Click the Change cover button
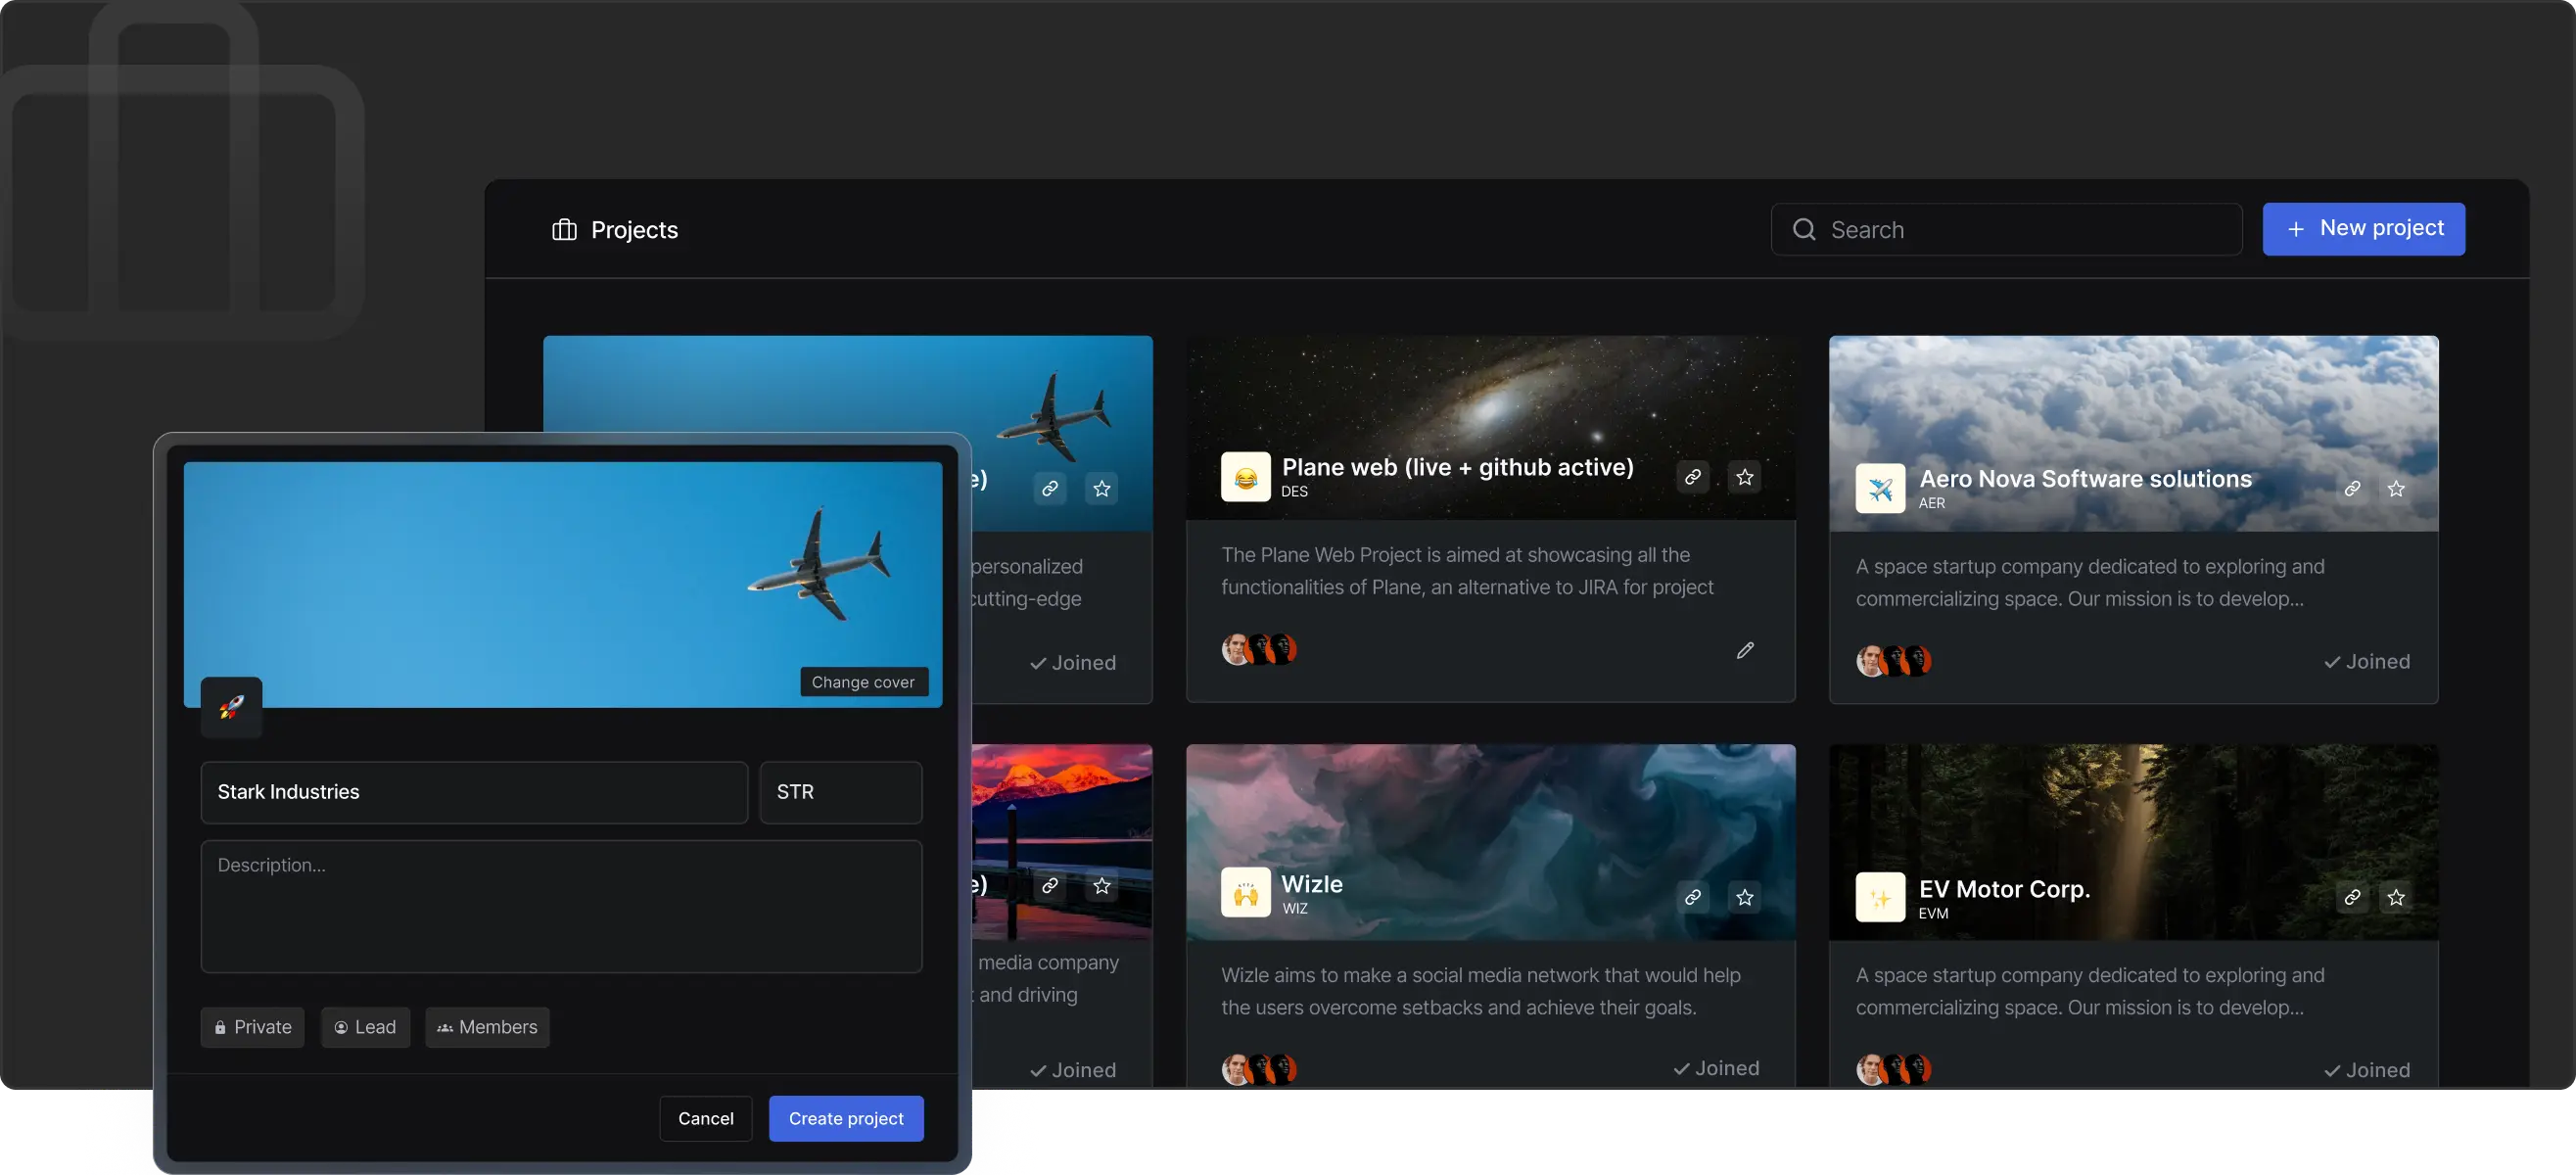The image size is (2576, 1175). click(863, 682)
